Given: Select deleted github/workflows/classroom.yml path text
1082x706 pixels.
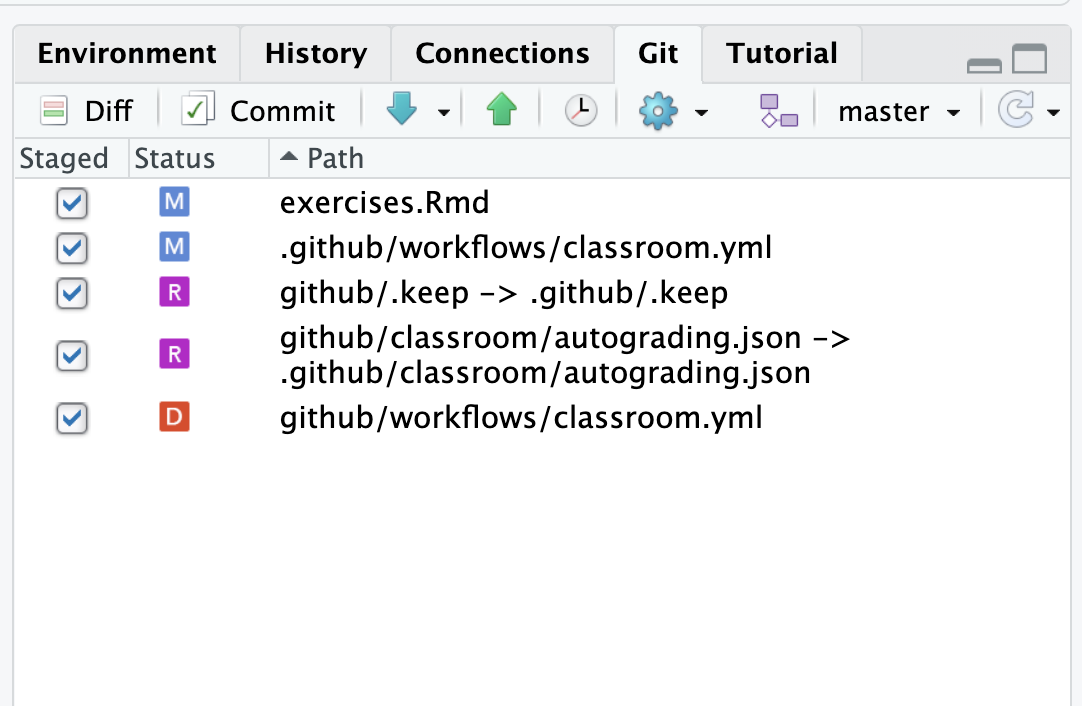Looking at the screenshot, I should click(521, 418).
